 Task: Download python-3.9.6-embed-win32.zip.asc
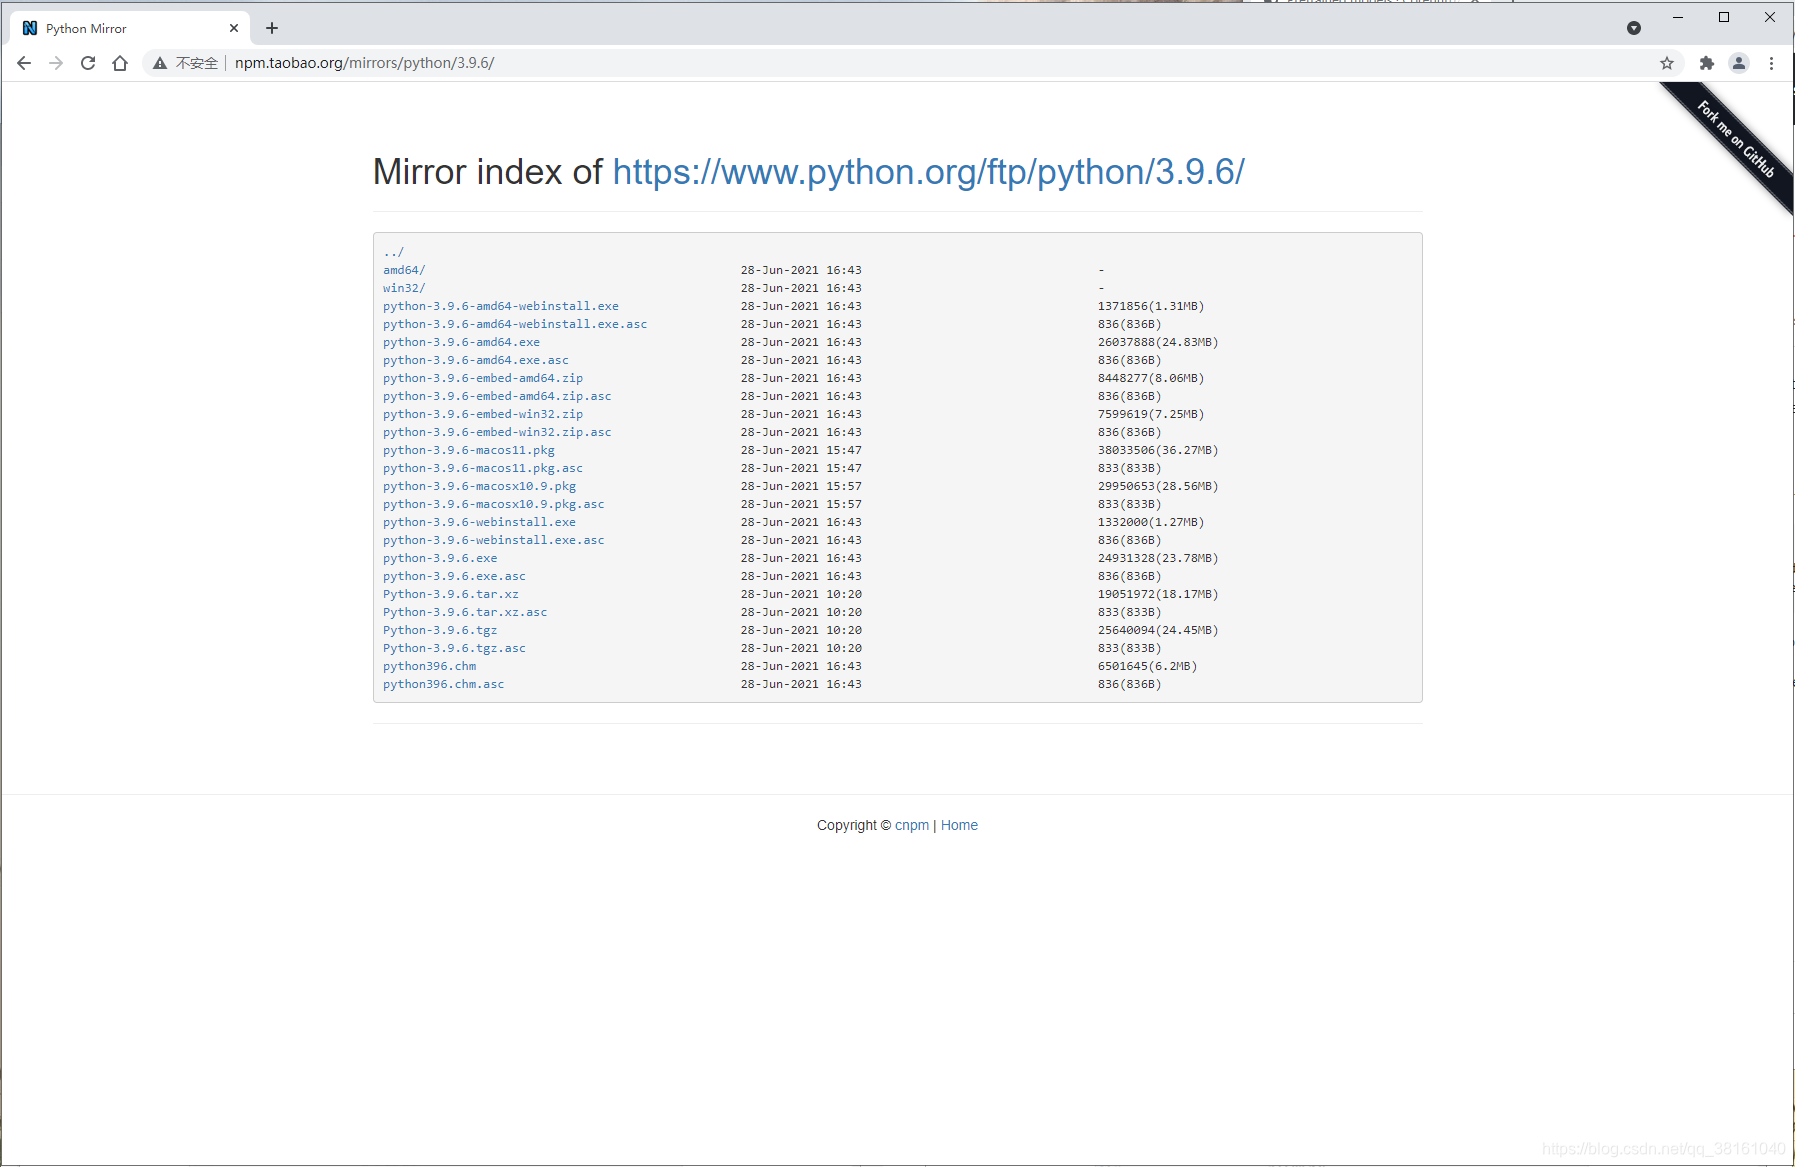click(497, 432)
